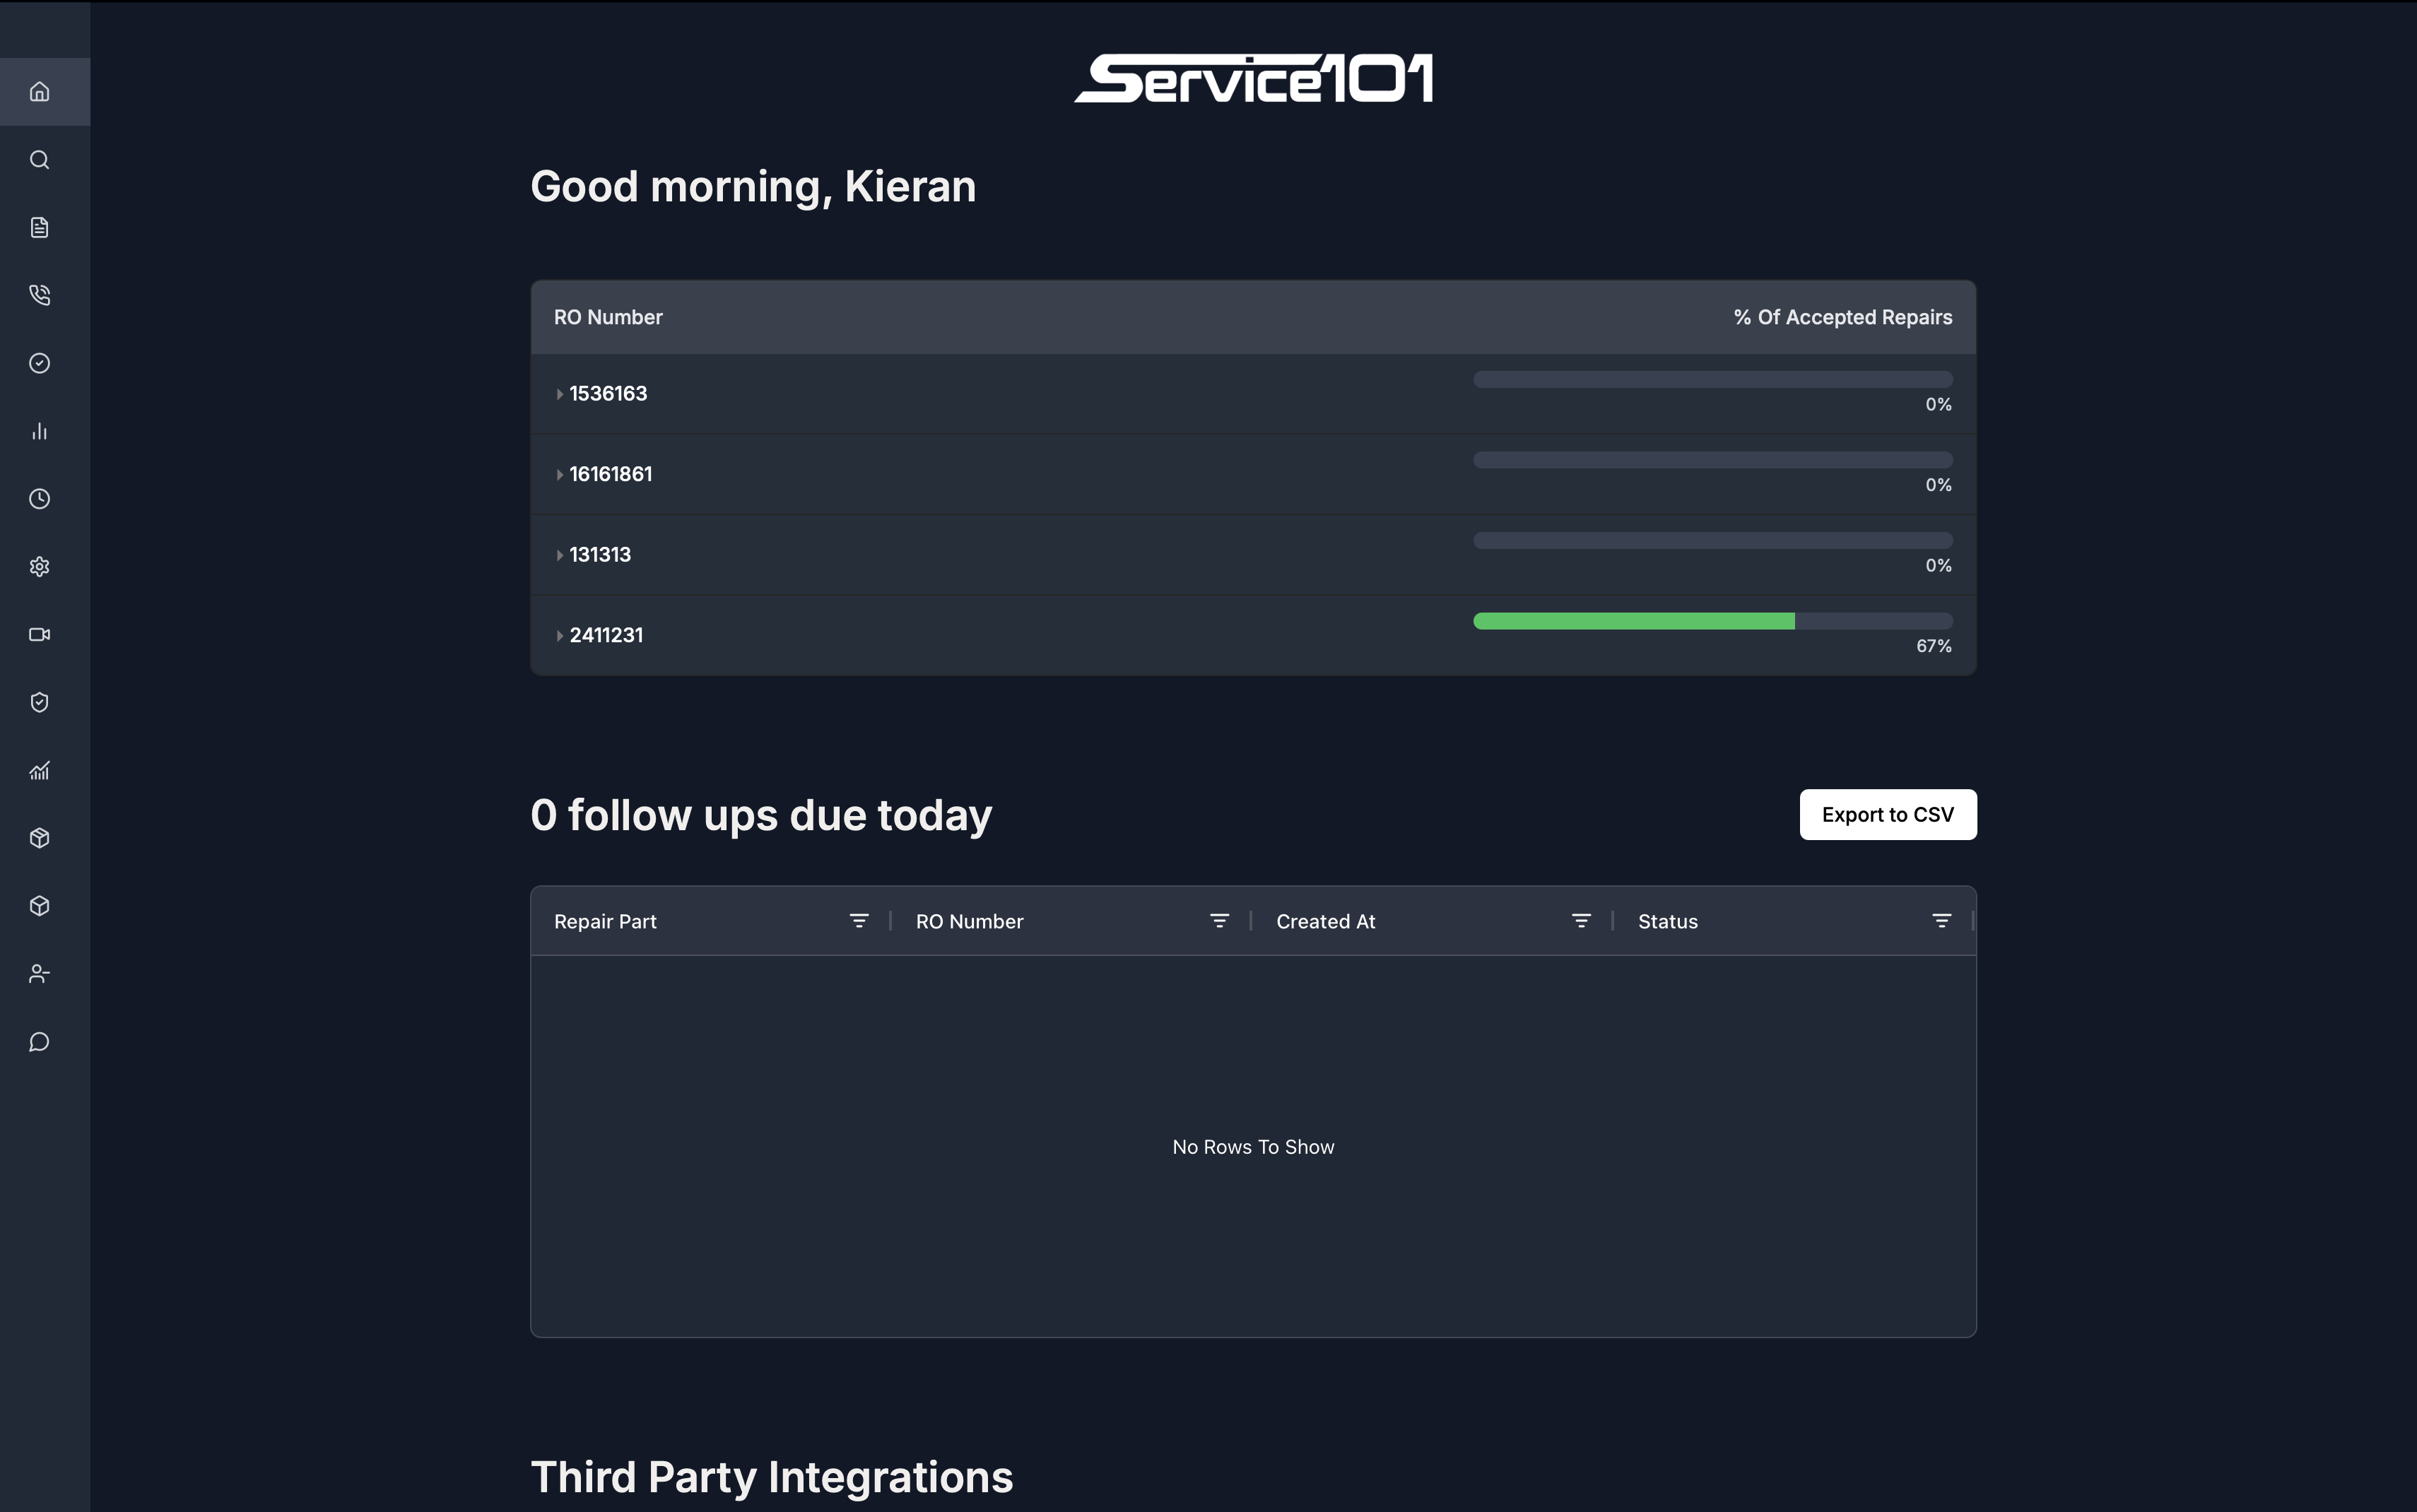Open the document icon in sidebar
This screenshot has height=1512, width=2417.
[x=39, y=228]
